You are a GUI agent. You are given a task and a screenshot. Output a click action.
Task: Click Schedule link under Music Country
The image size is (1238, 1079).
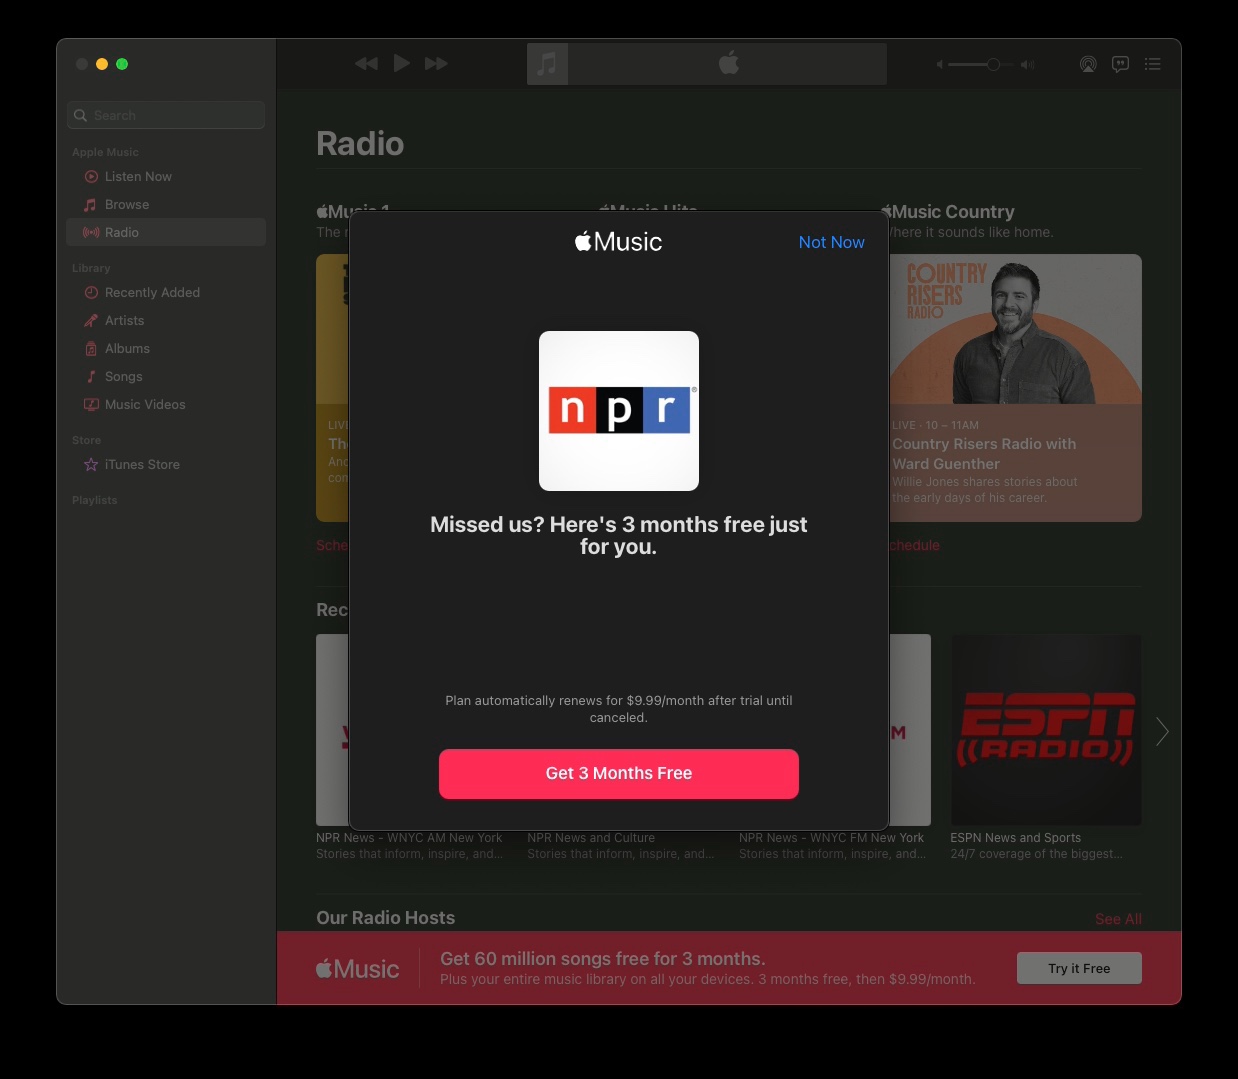click(915, 545)
